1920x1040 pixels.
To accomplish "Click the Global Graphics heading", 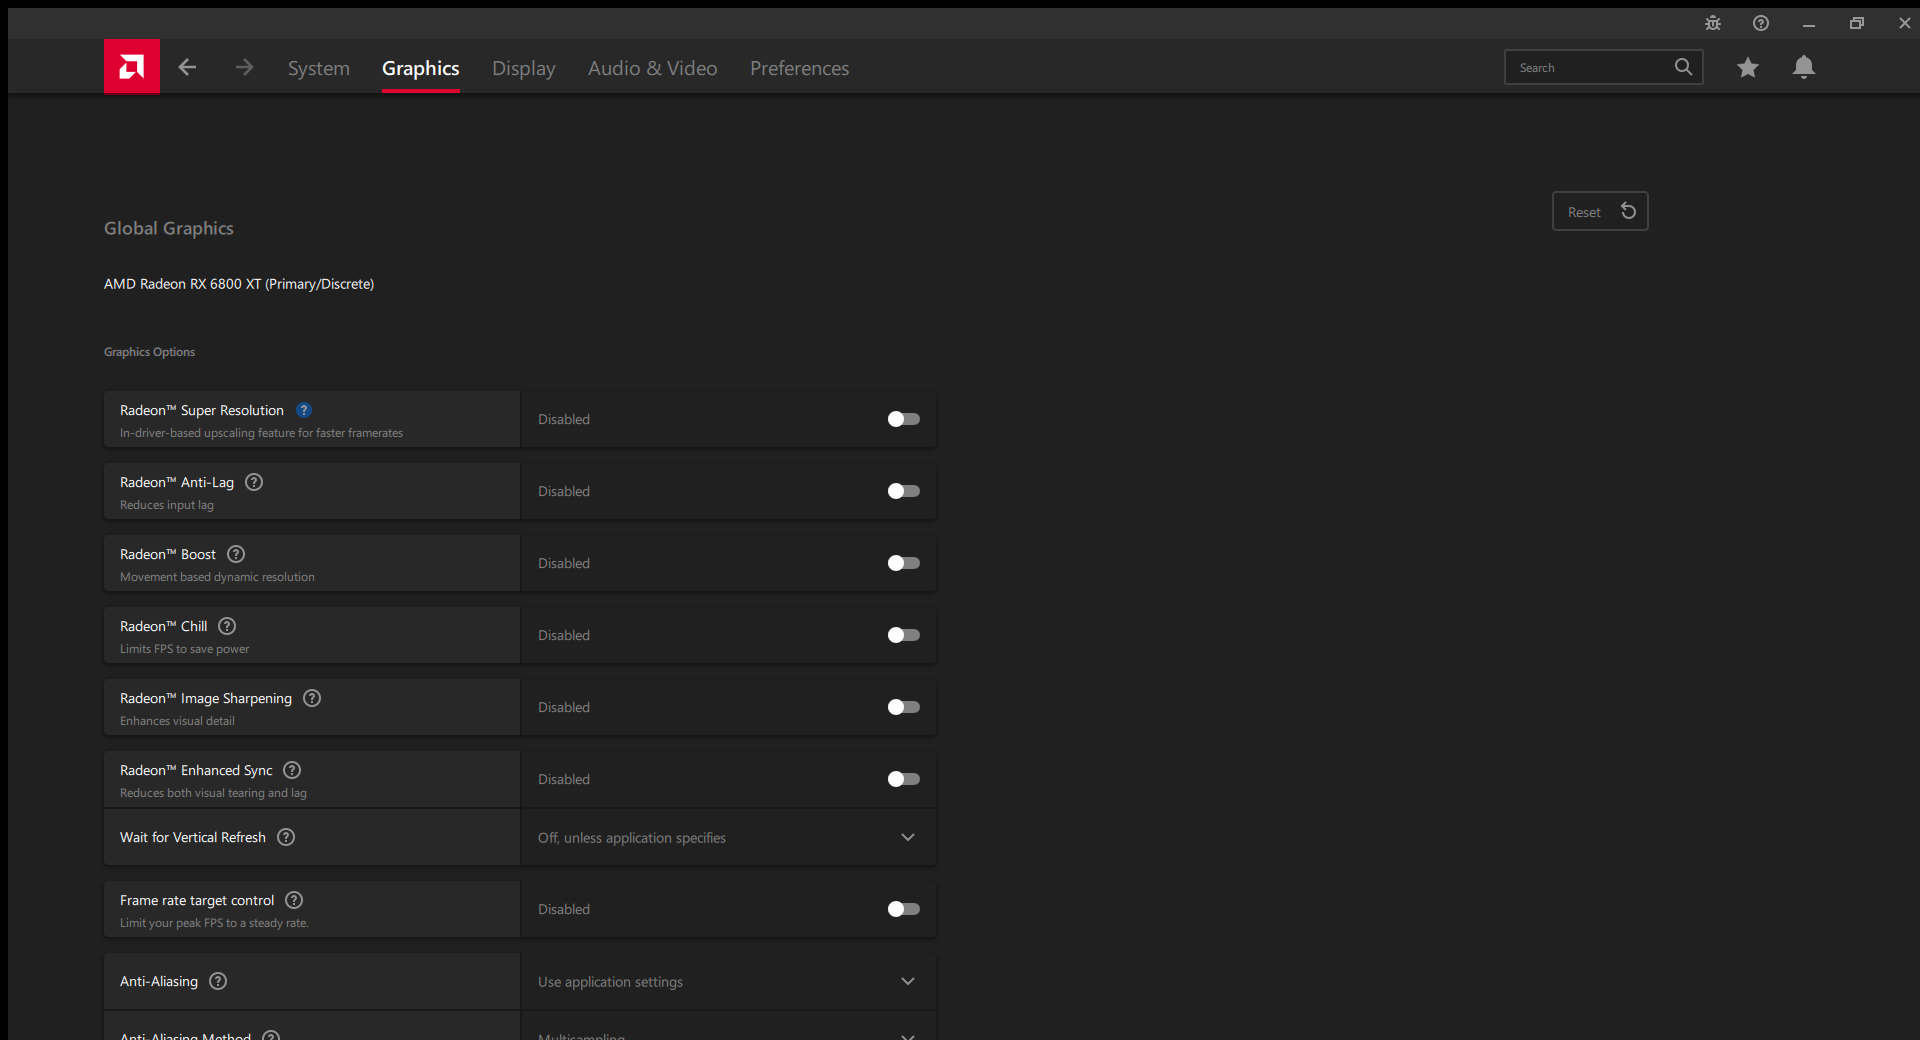I will tap(169, 228).
